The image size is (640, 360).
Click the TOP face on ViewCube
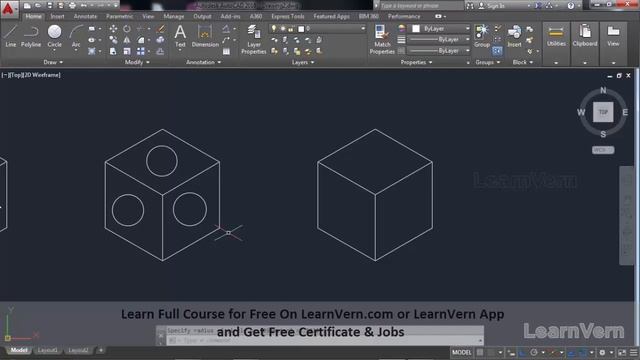(x=603, y=112)
